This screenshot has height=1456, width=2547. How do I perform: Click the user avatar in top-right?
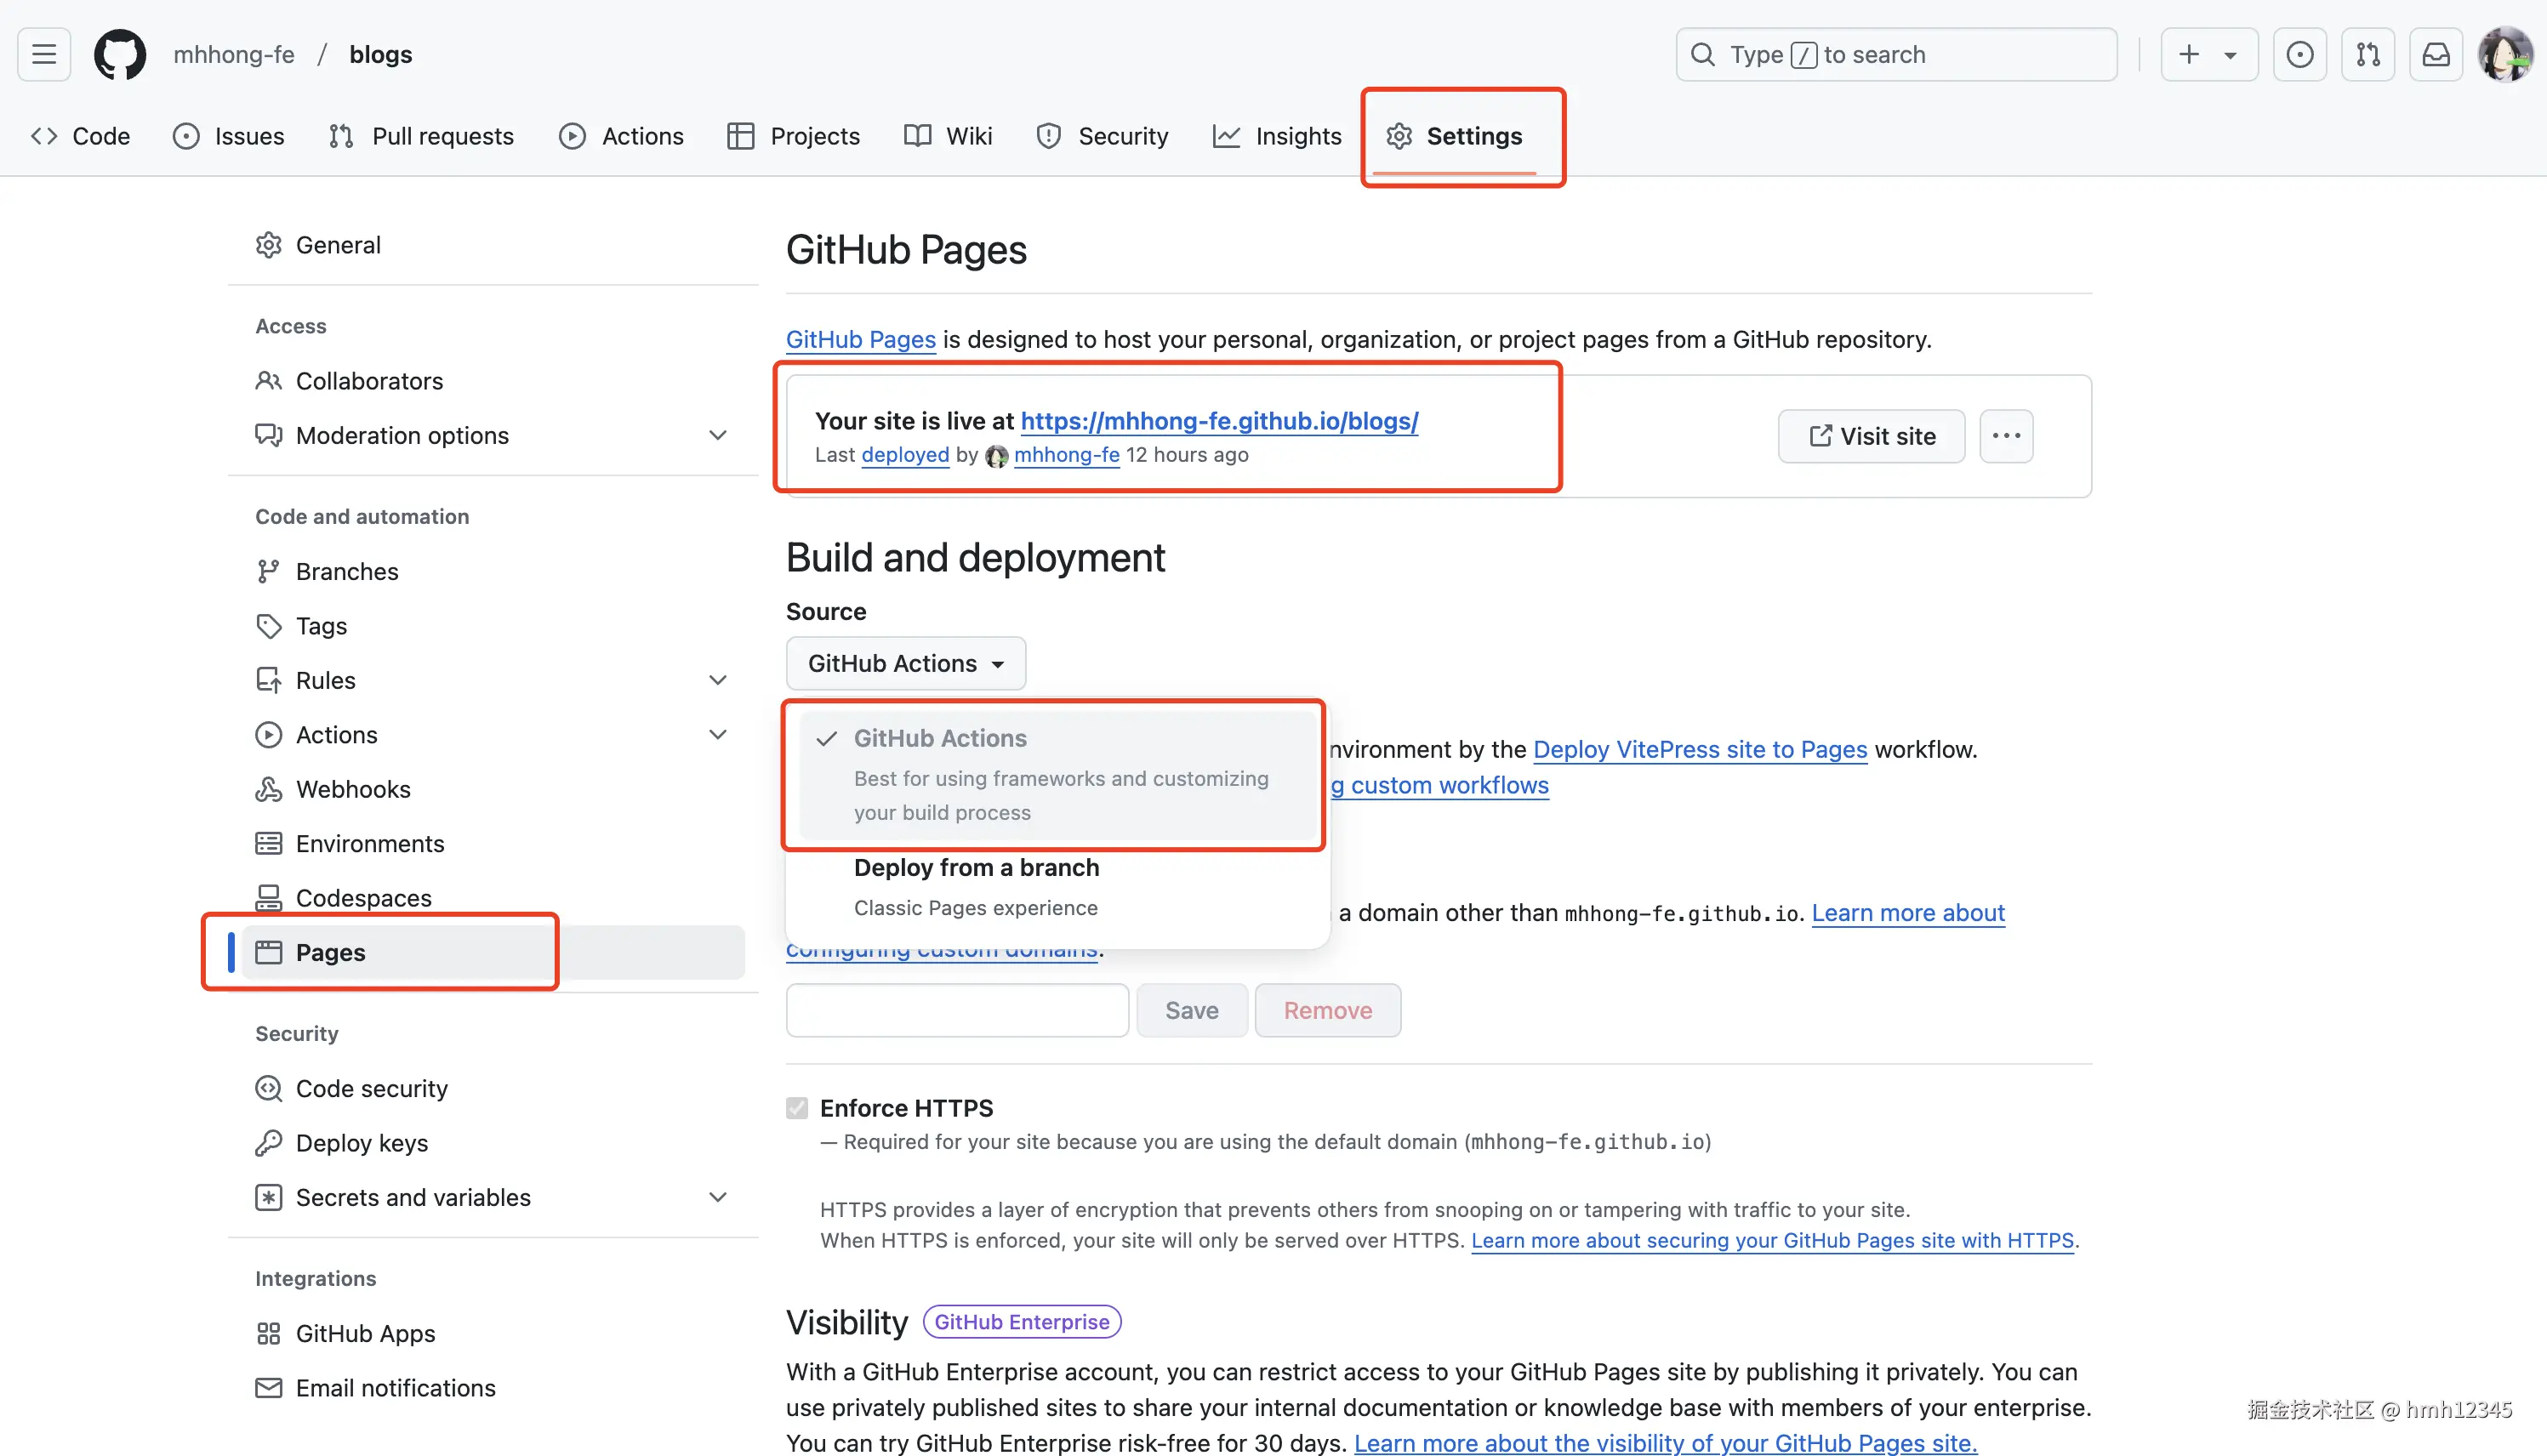[2505, 54]
